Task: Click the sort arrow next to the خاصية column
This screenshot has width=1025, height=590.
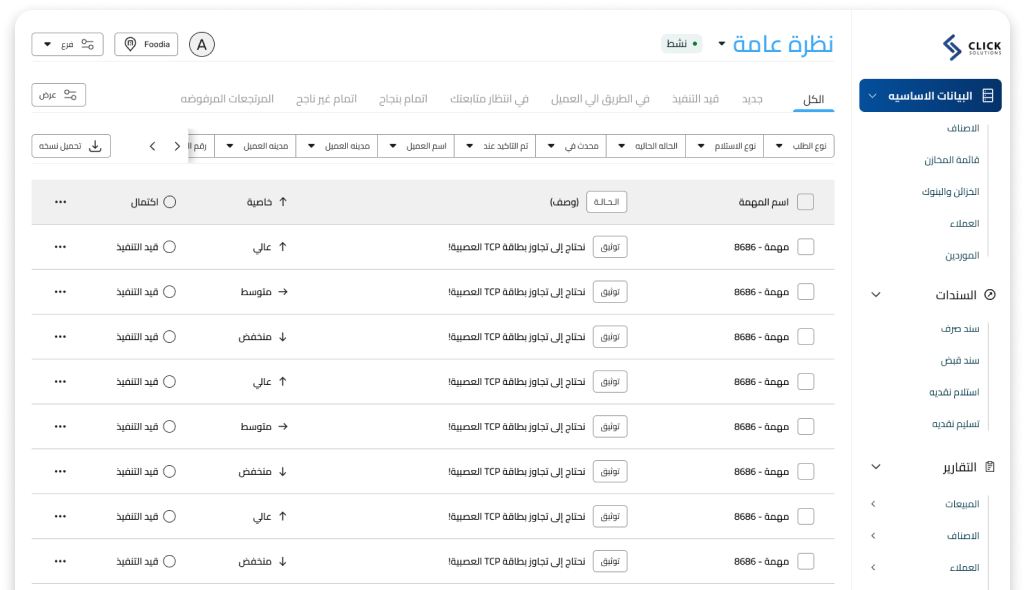Action: tap(283, 202)
